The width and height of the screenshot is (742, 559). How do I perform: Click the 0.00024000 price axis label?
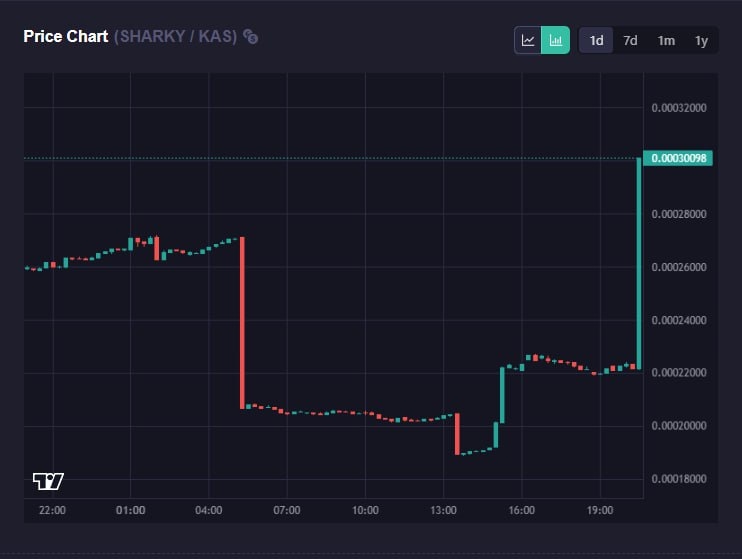tap(679, 320)
